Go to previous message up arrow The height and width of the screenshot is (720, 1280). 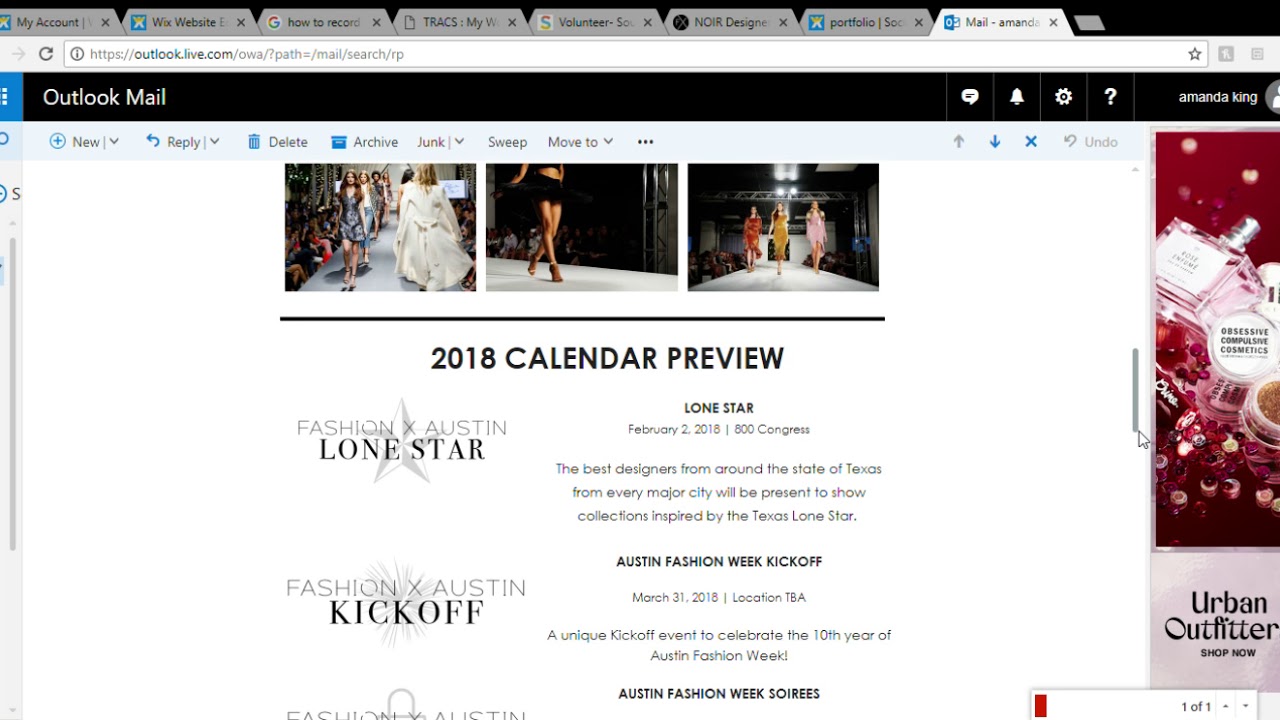[959, 142]
